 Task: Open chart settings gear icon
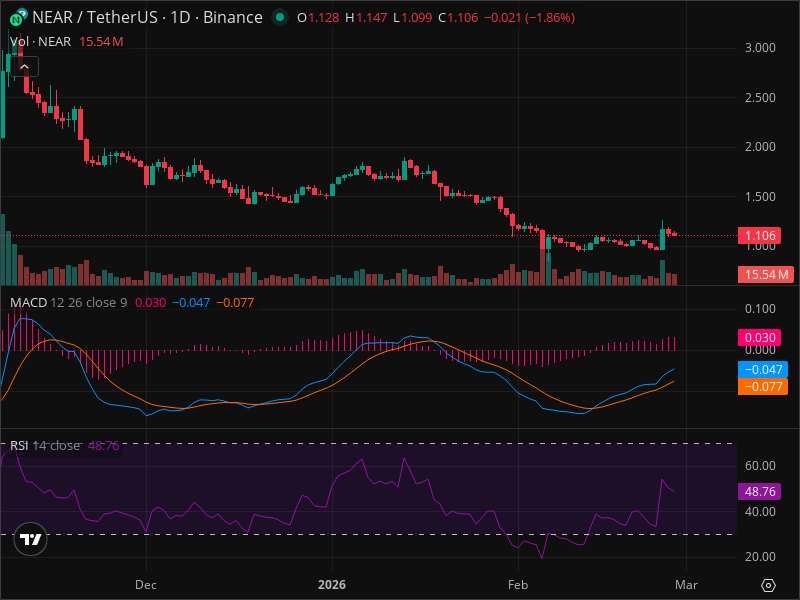click(x=768, y=585)
